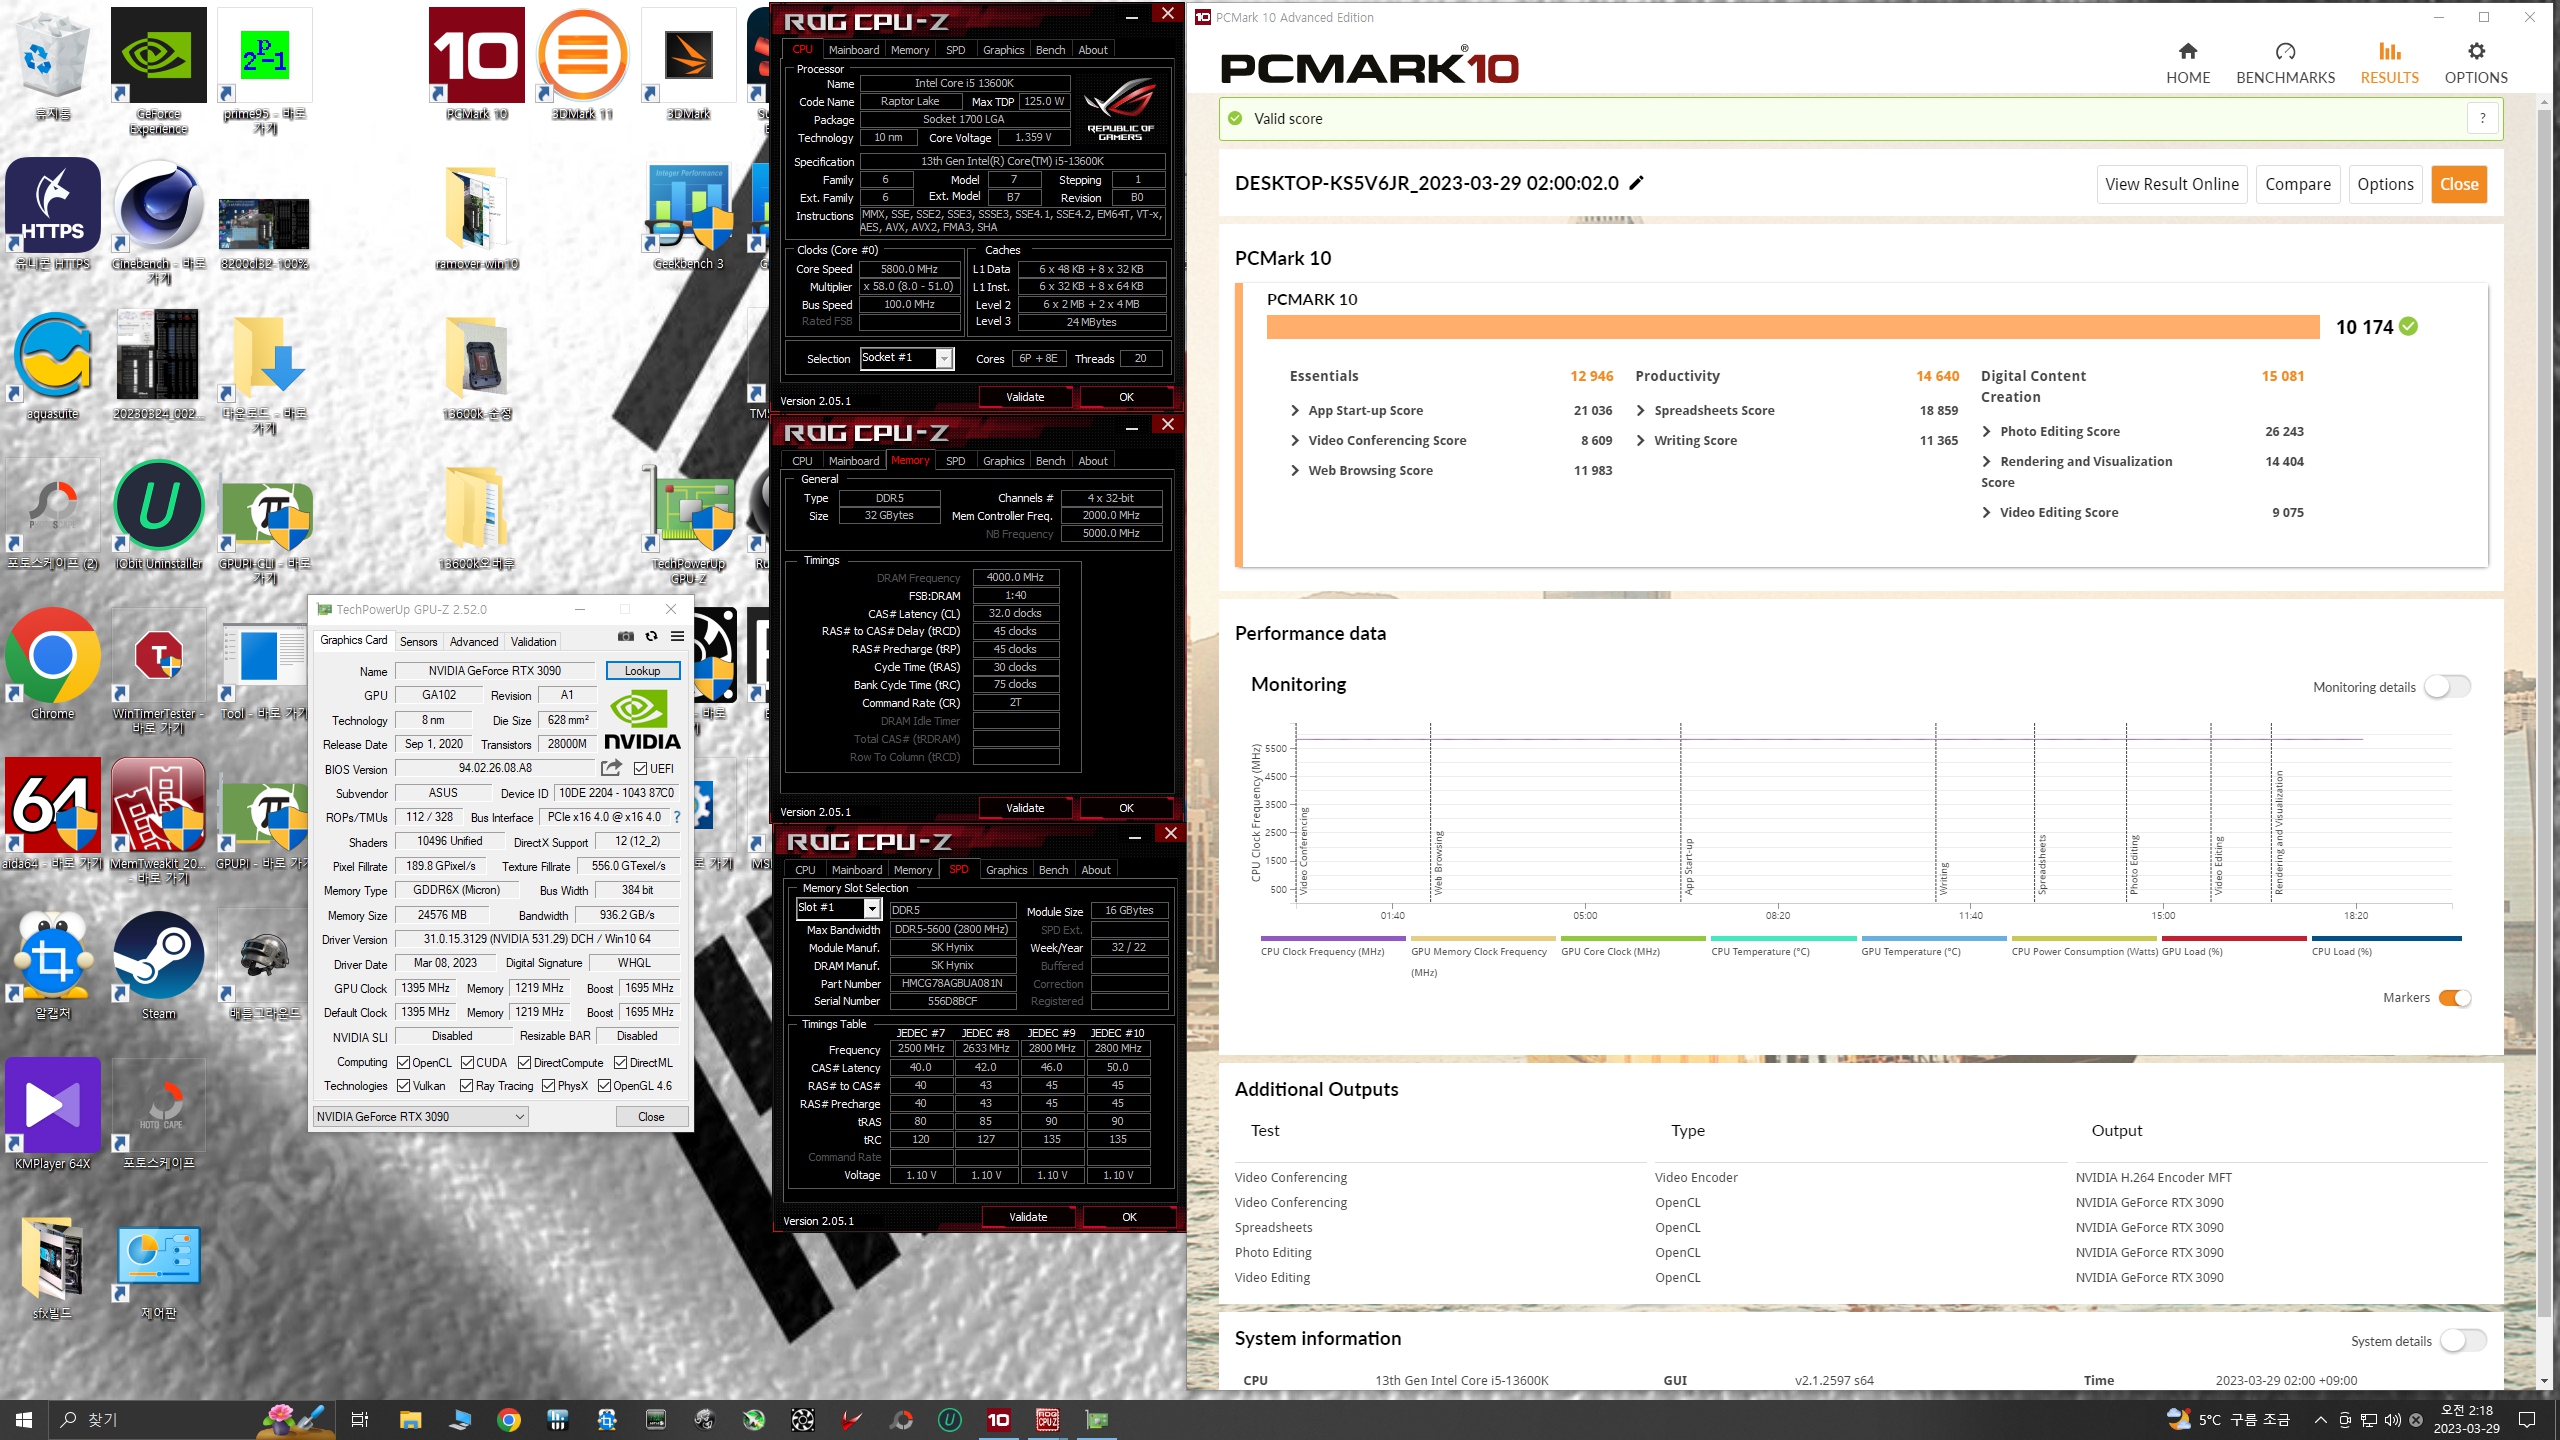This screenshot has width=2560, height=1440.
Task: Open PCMark 10 desktop shortcut
Action: click(x=477, y=65)
